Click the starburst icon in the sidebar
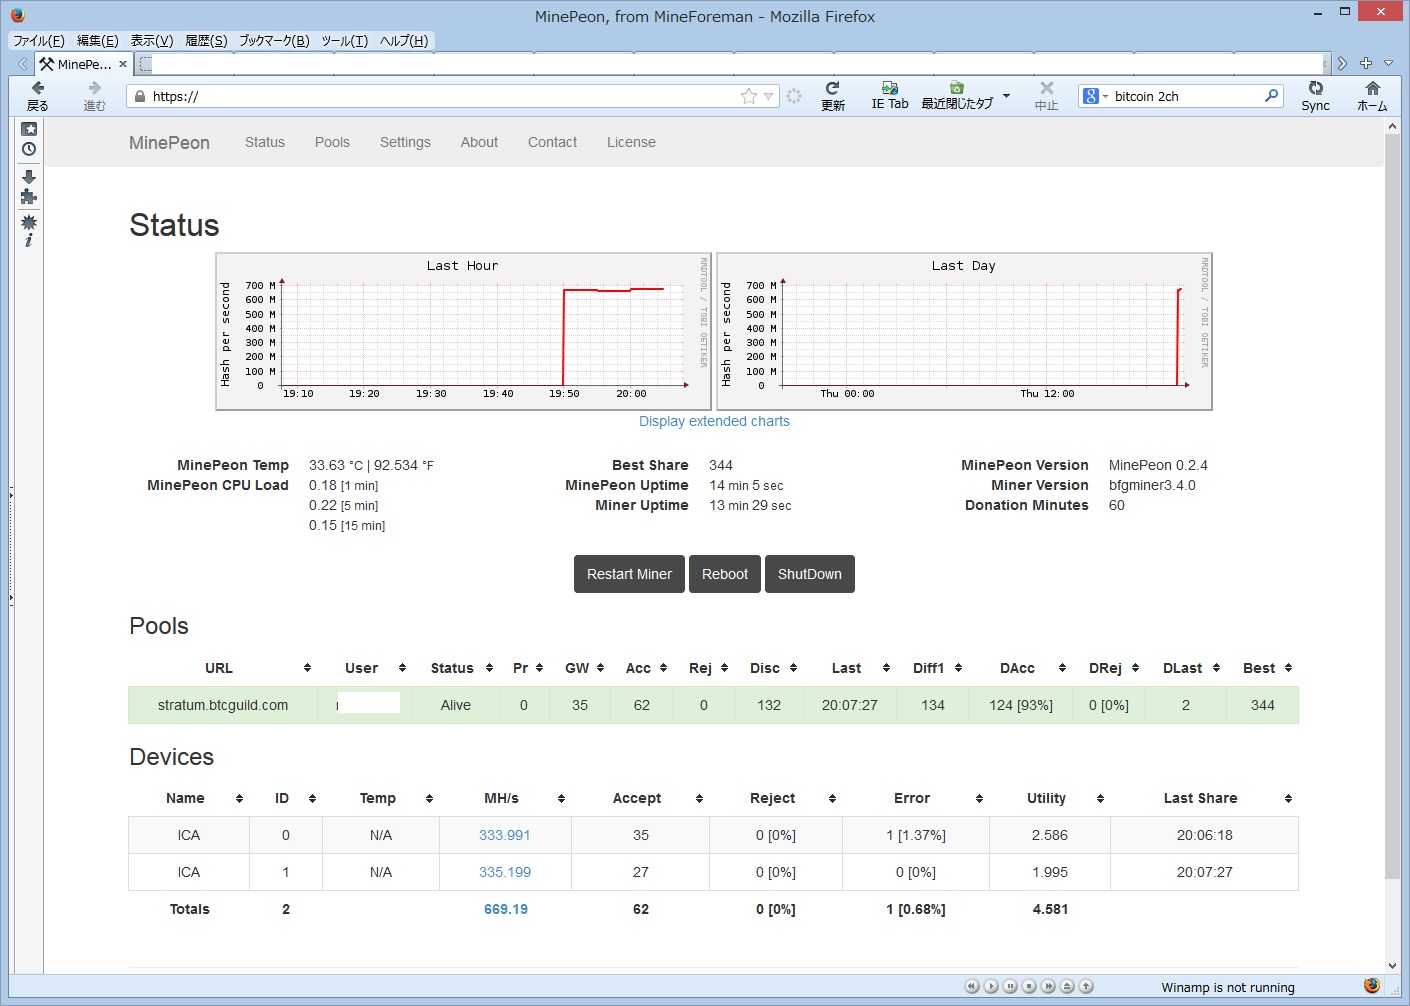The width and height of the screenshot is (1410, 1006). 29,222
